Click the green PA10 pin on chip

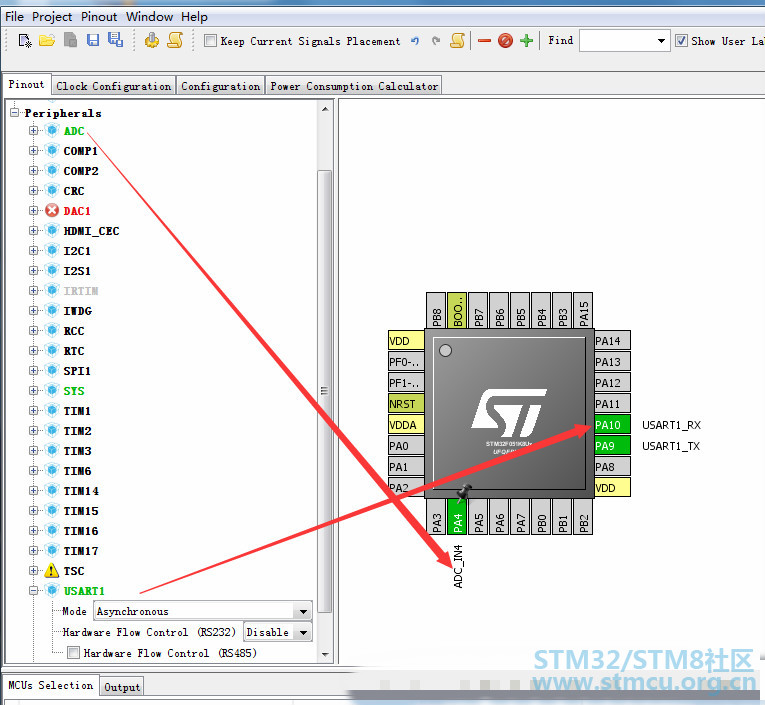(x=612, y=425)
